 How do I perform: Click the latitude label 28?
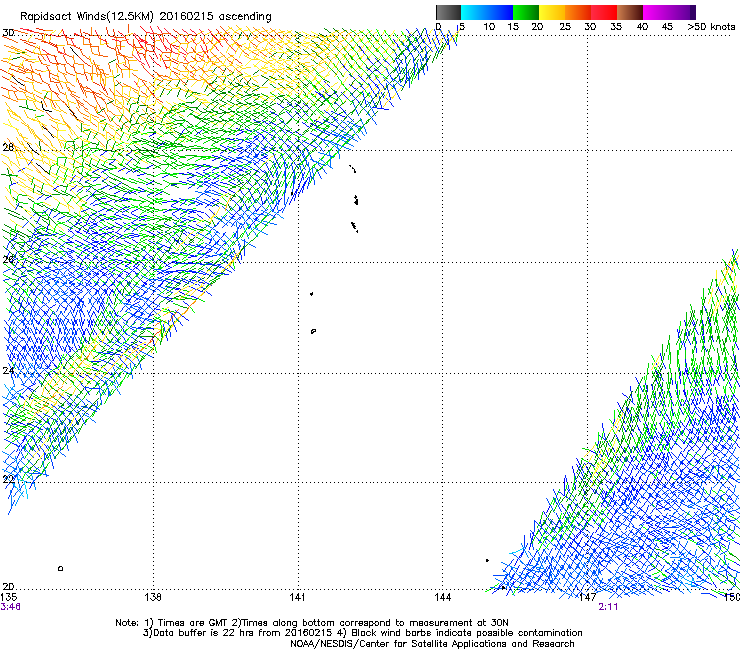(8, 147)
